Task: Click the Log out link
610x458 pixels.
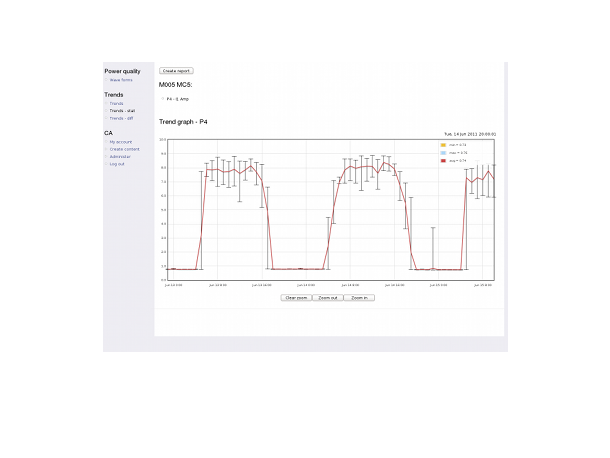Action: [x=117, y=164]
